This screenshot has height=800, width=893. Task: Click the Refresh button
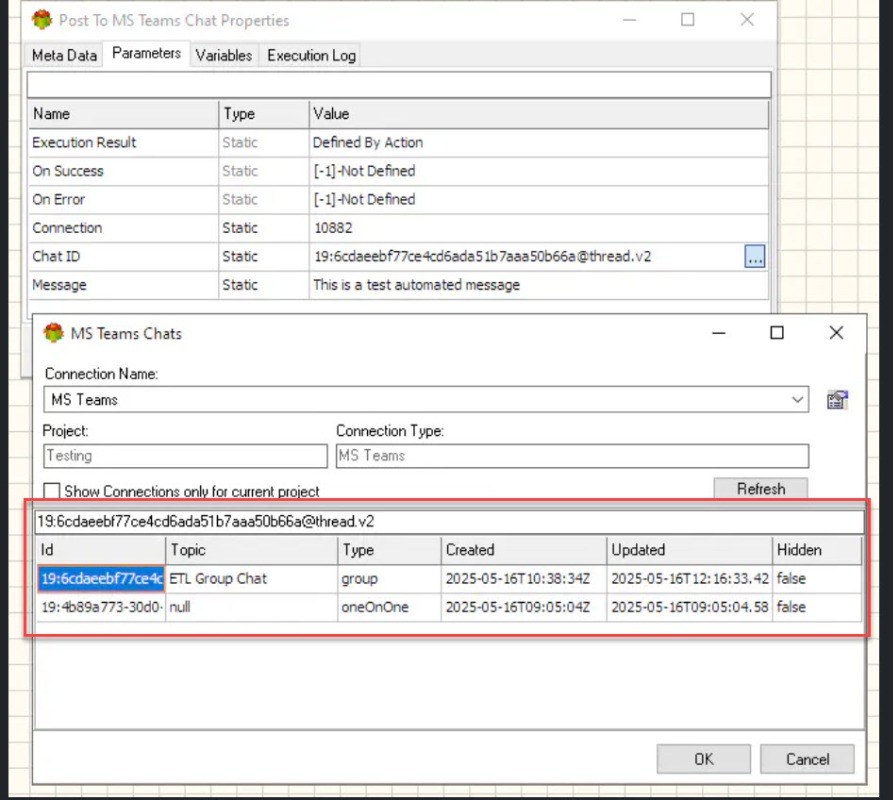click(760, 489)
